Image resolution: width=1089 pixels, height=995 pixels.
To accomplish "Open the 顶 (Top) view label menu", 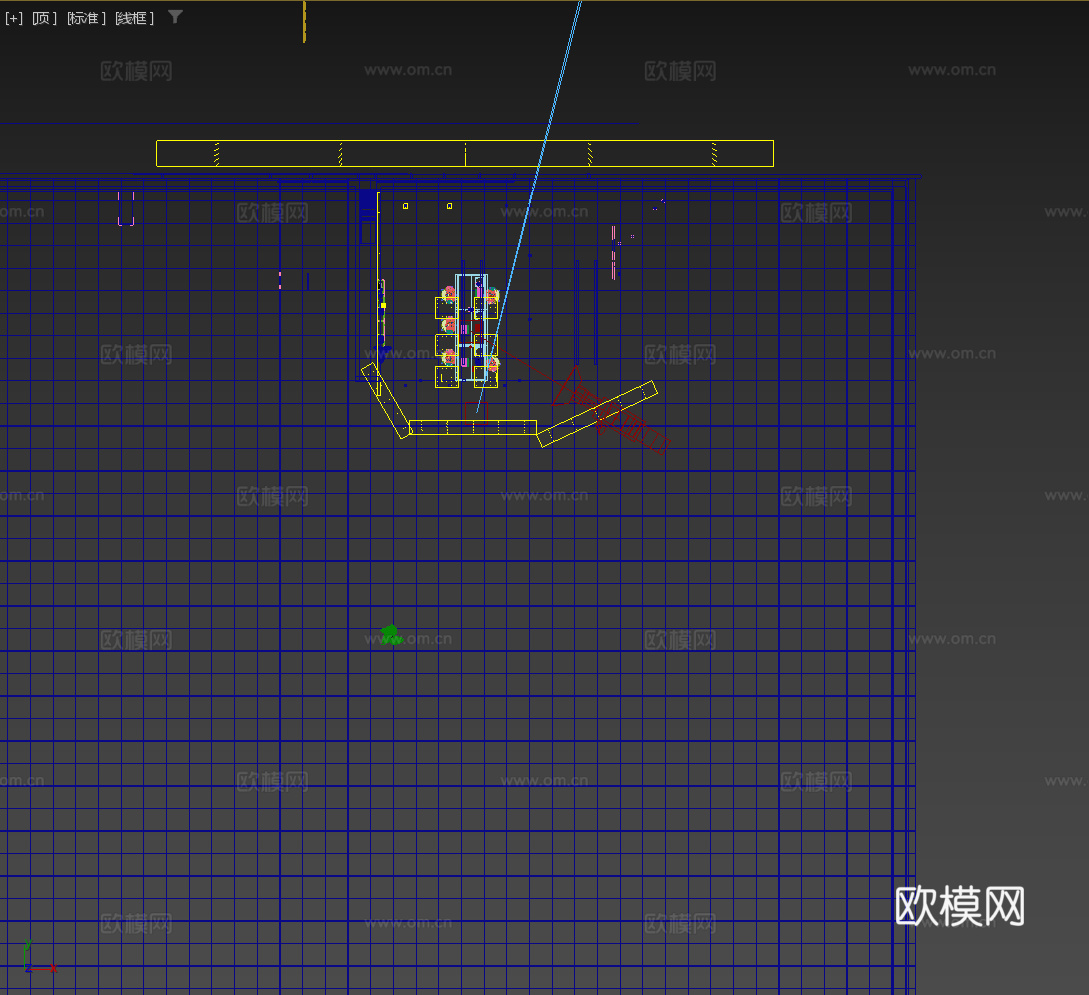I will [44, 18].
